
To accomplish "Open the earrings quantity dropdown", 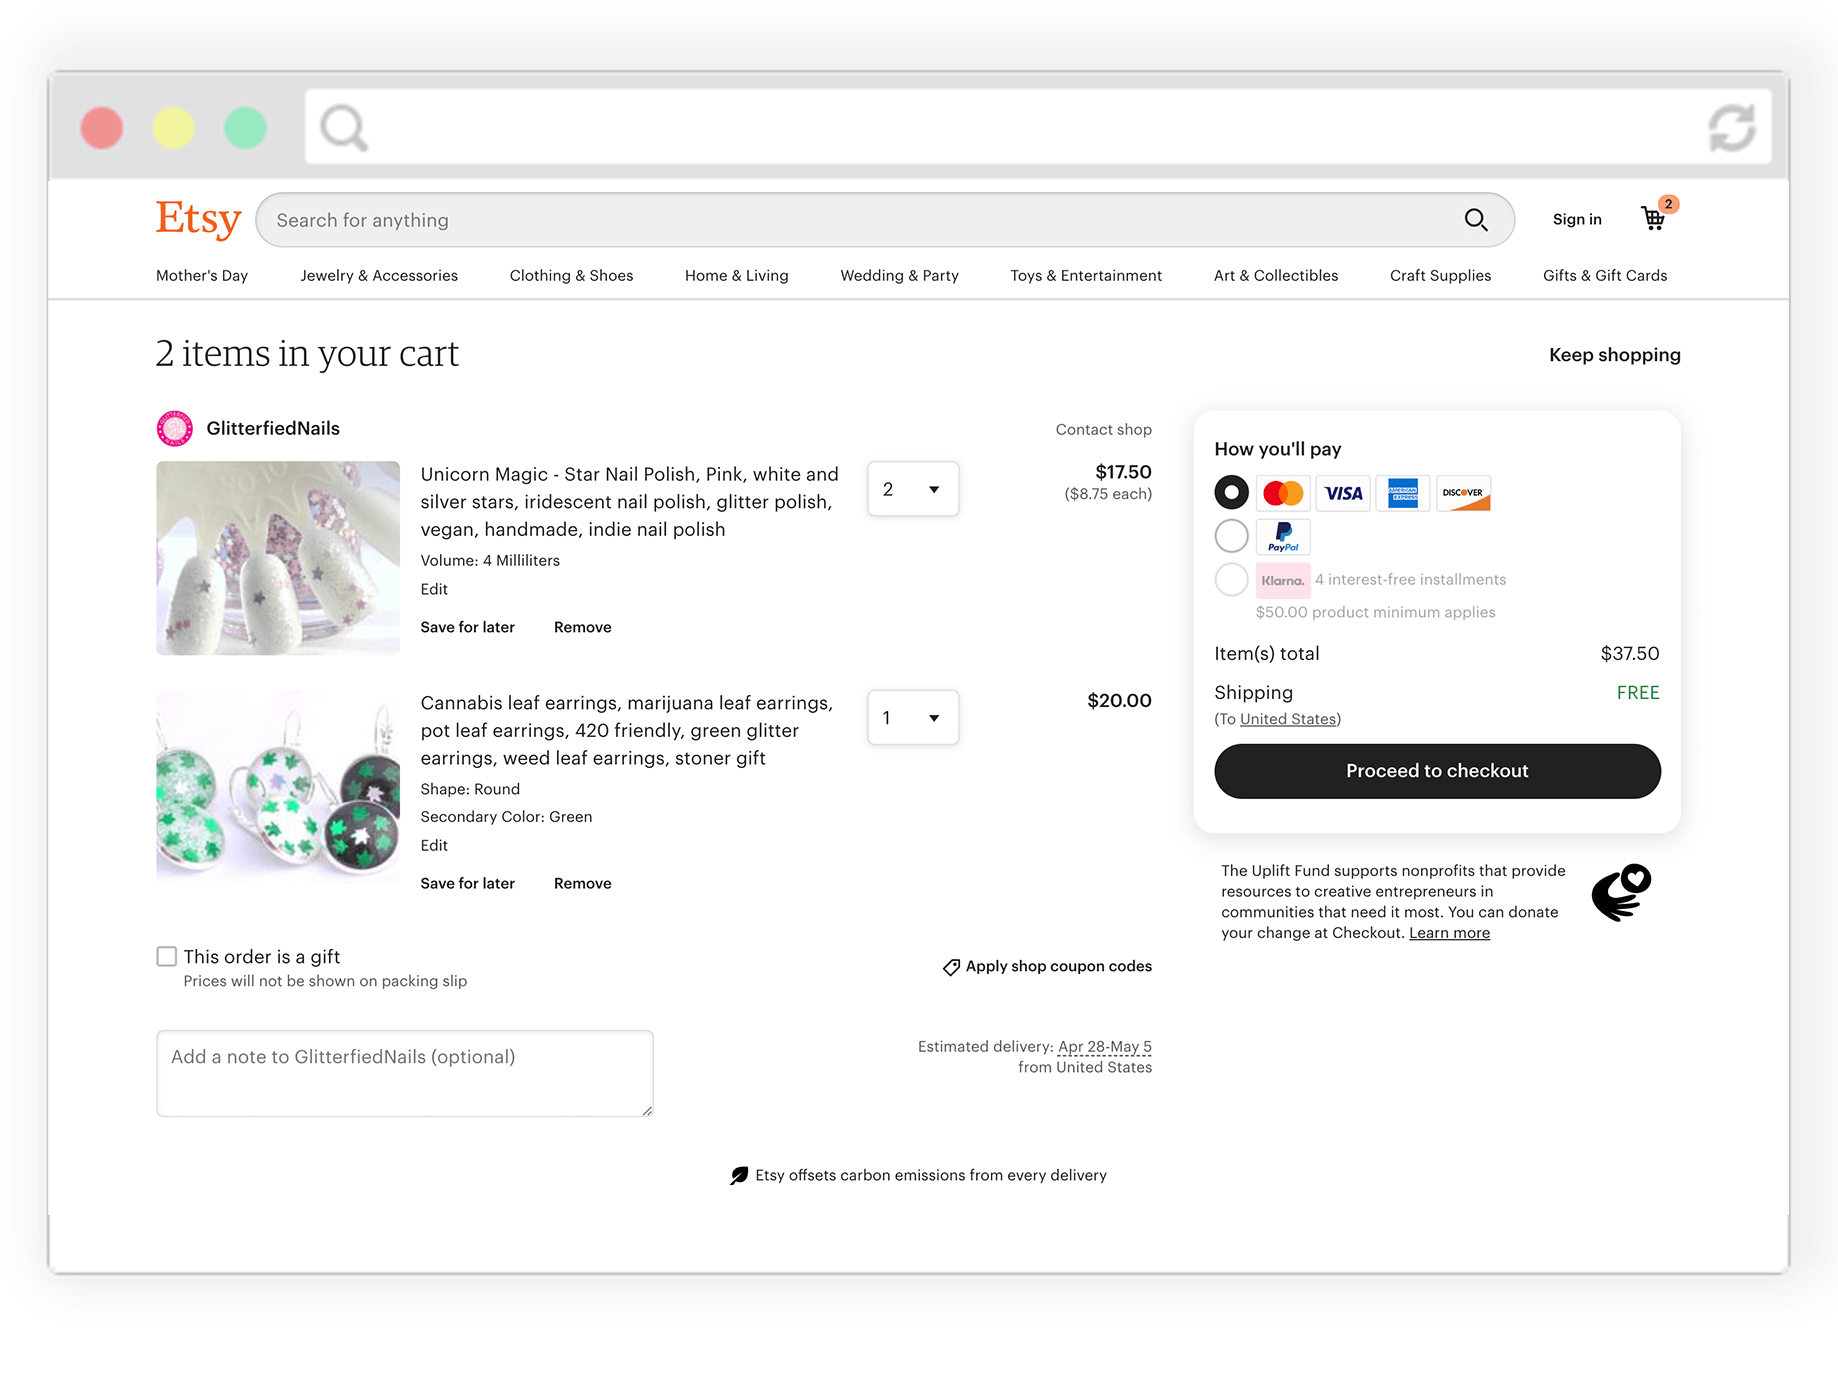I will click(913, 718).
